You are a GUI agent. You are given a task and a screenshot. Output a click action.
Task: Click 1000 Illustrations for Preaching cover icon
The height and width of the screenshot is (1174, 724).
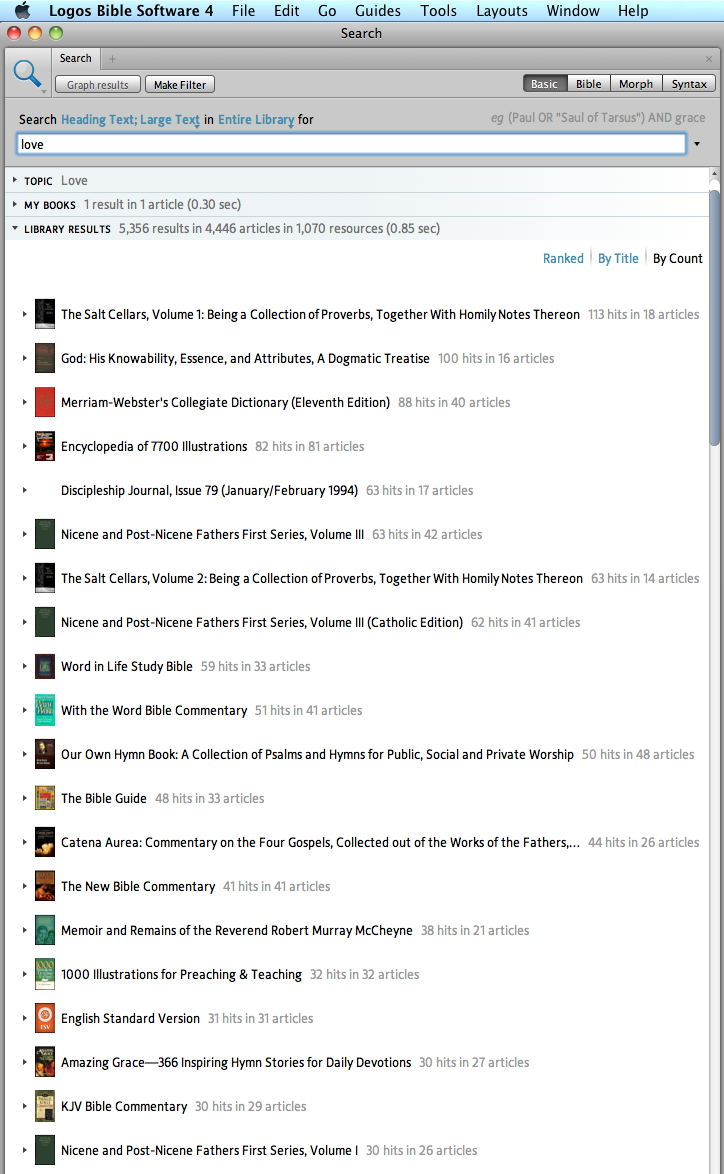[45, 974]
